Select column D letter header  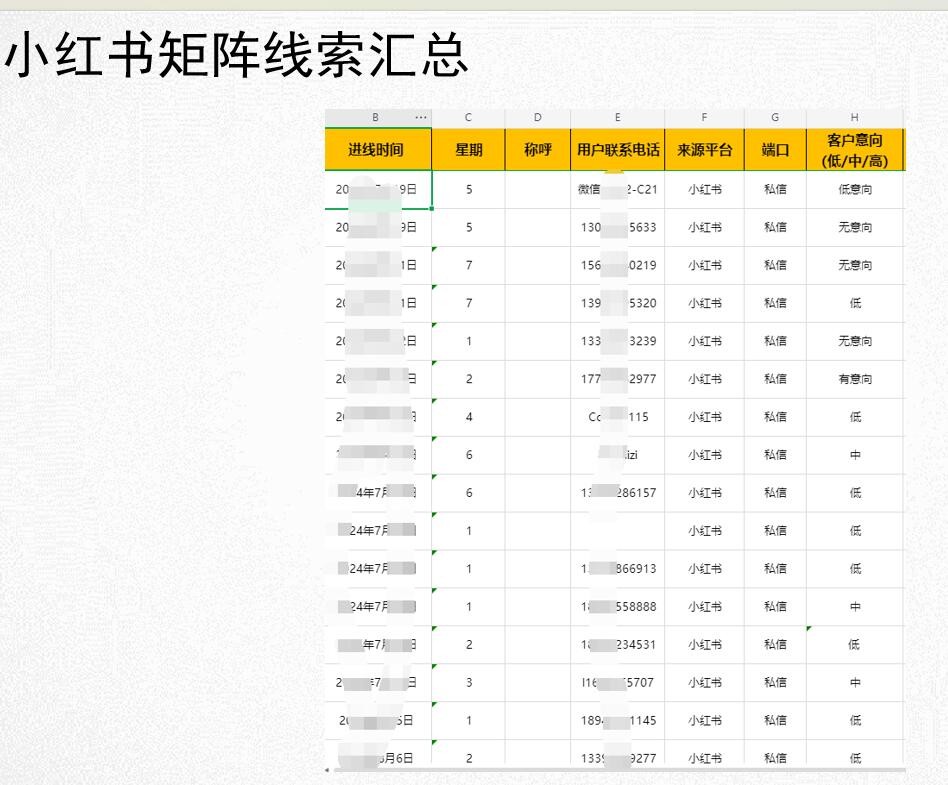coord(538,117)
